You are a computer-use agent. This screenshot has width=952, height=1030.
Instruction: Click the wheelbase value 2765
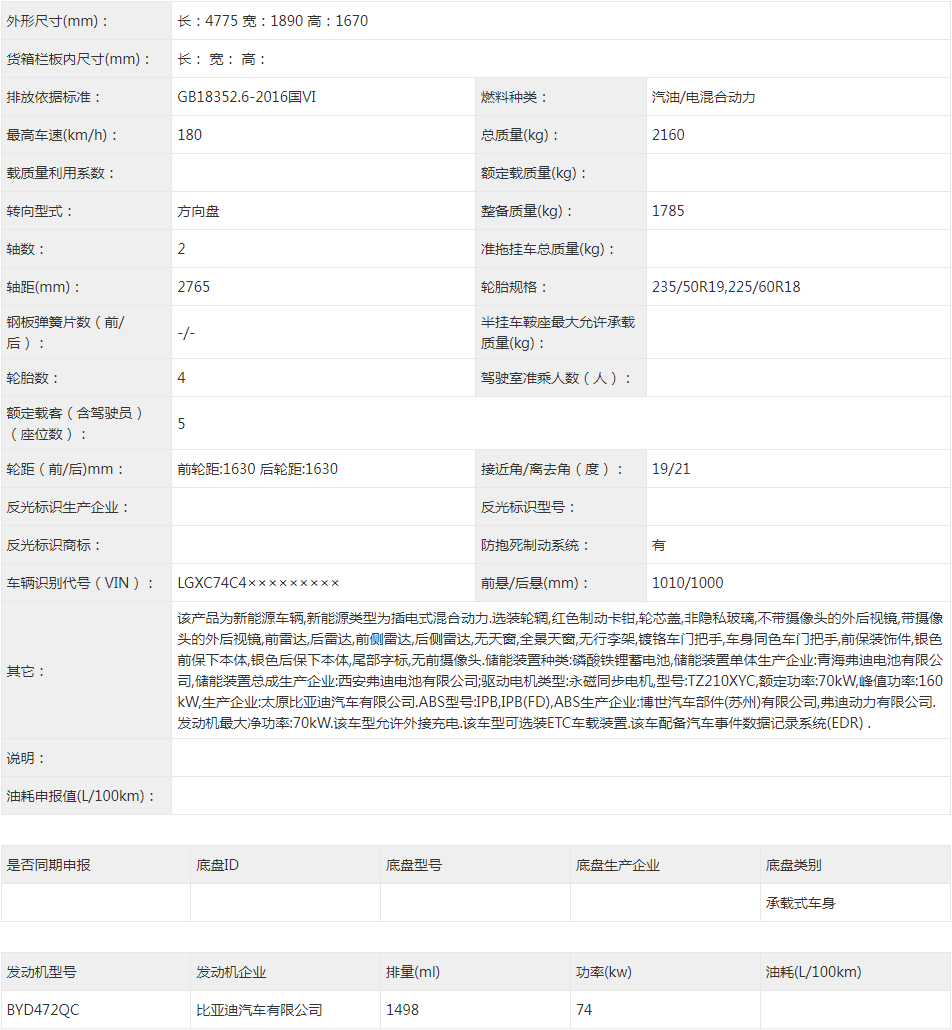click(x=194, y=287)
